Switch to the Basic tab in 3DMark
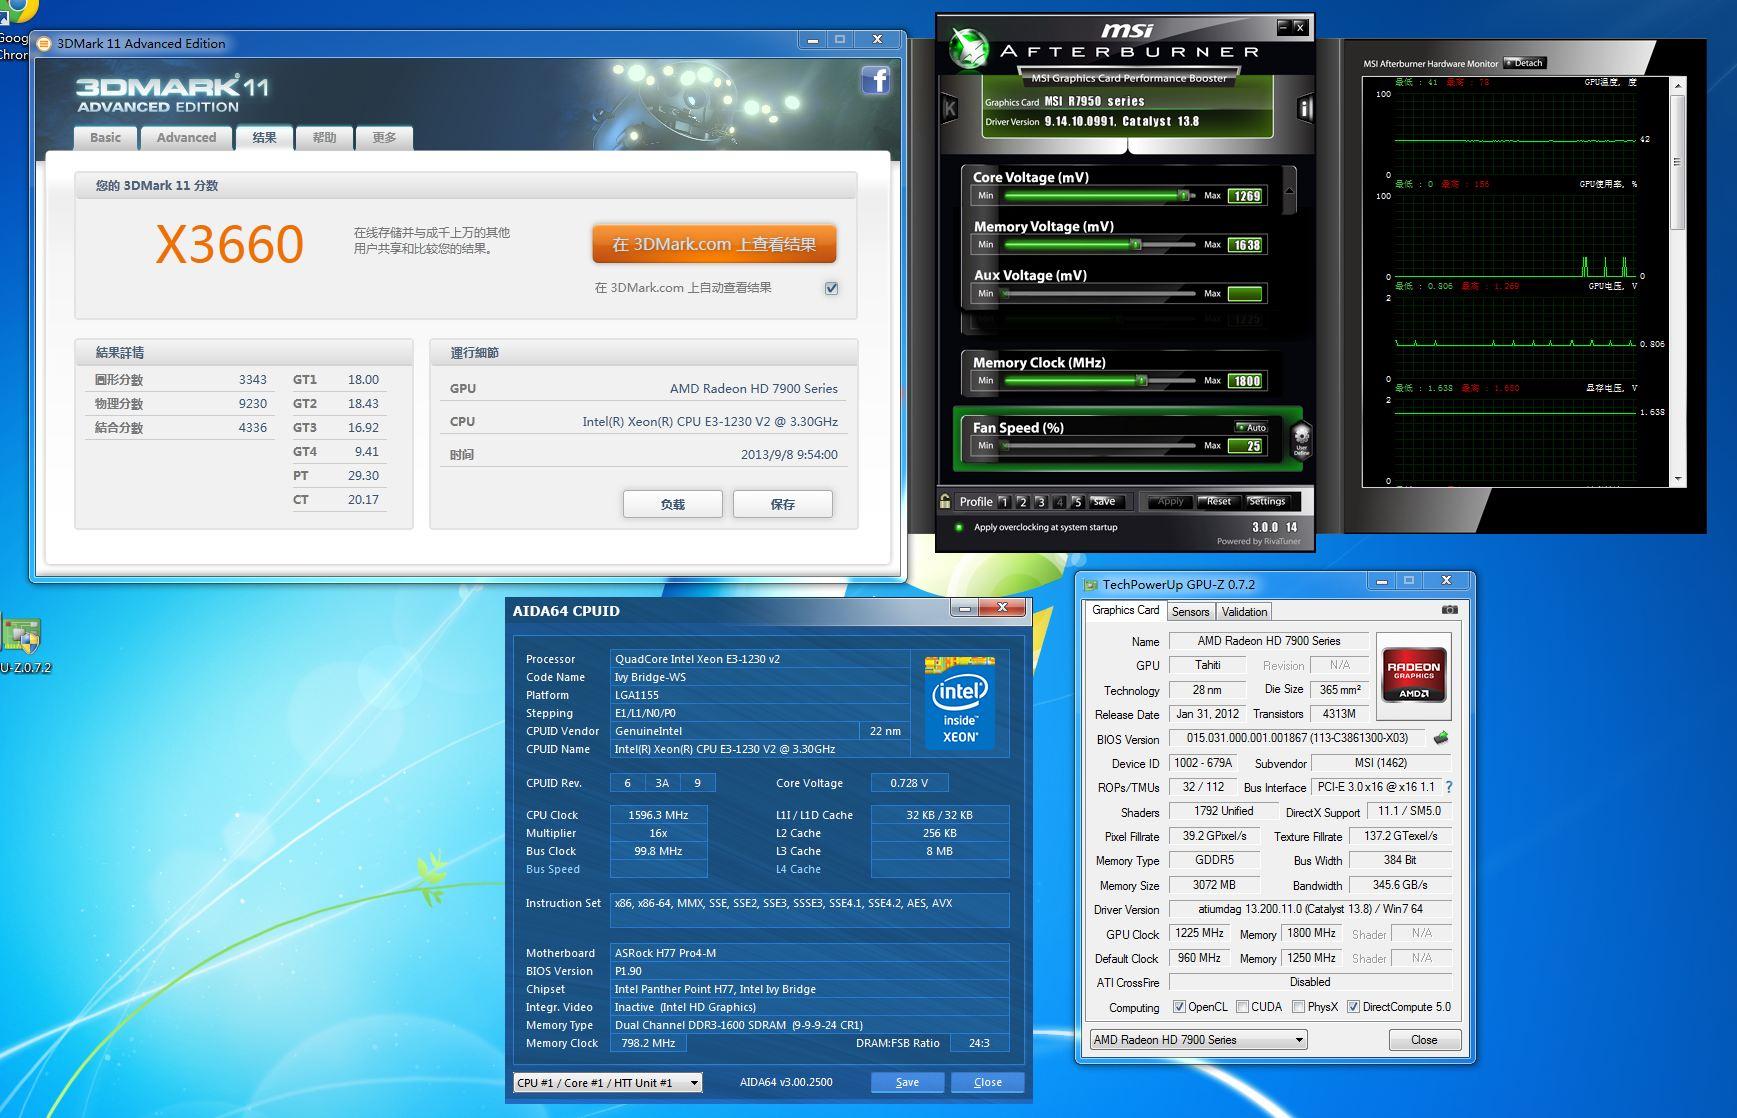 pos(105,138)
